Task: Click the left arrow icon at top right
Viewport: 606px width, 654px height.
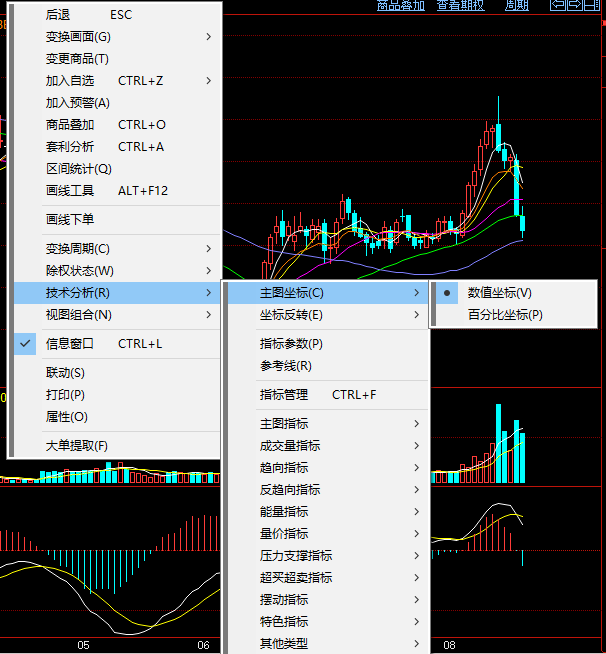Action: click(558, 5)
